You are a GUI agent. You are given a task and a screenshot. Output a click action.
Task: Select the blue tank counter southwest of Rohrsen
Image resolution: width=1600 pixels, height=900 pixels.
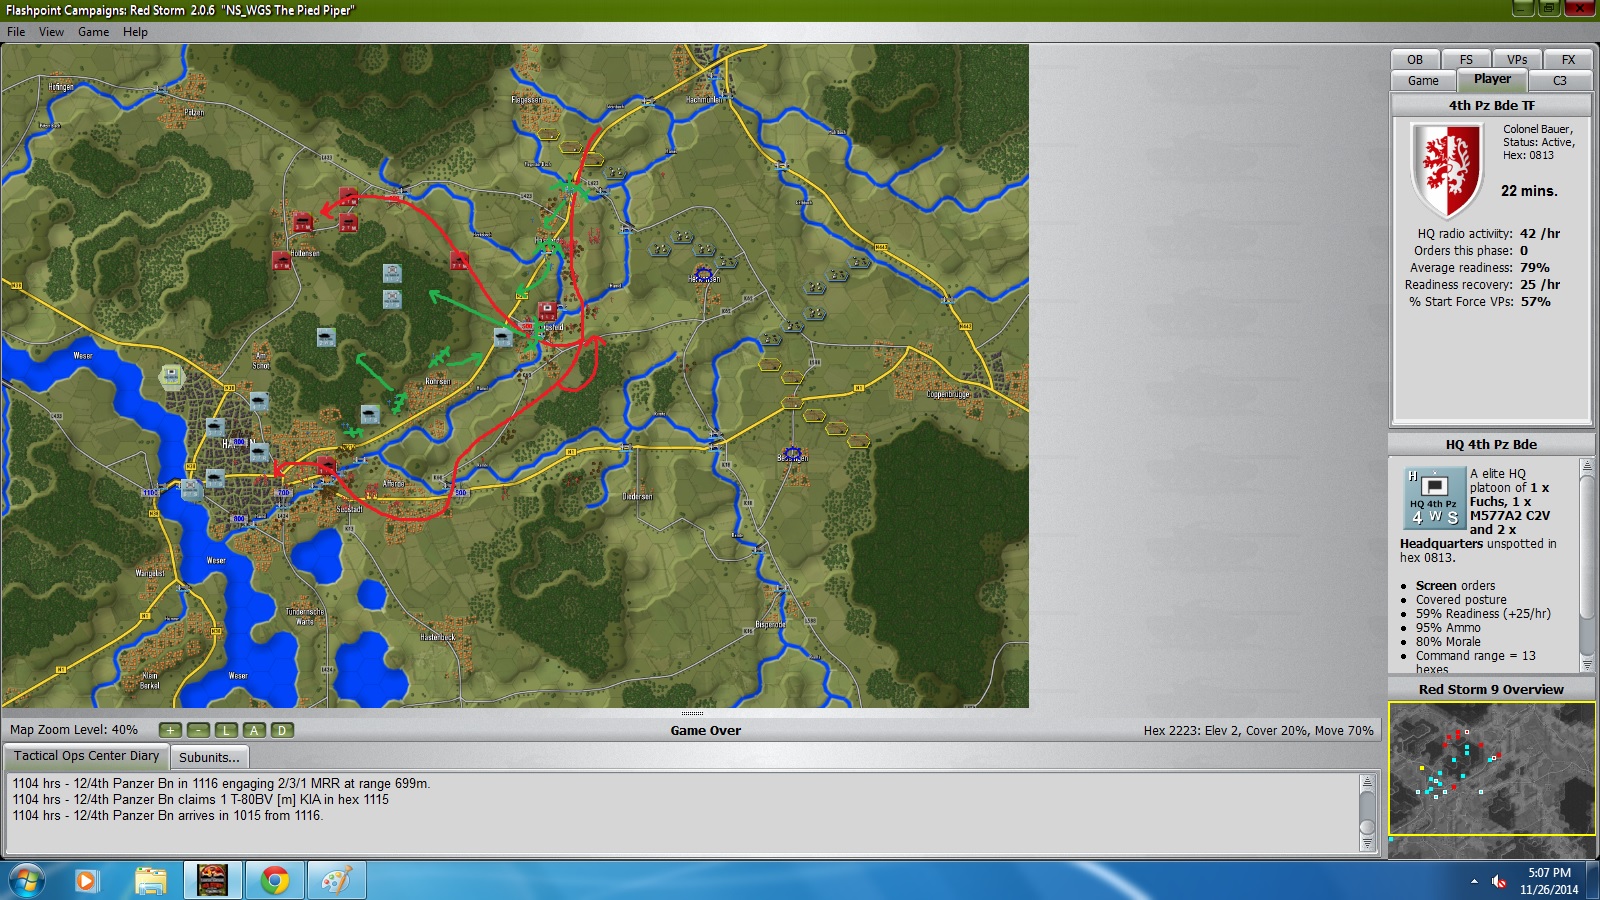tap(370, 414)
